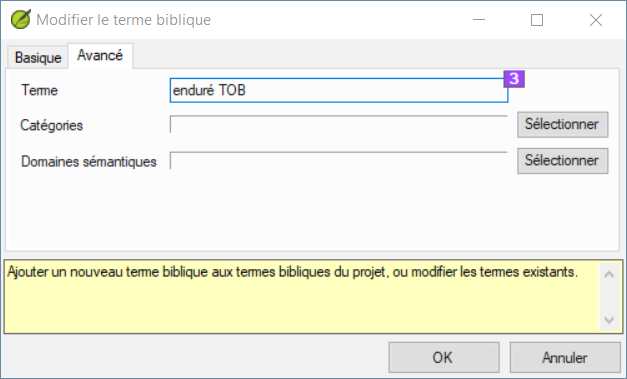This screenshot has width=627, height=379.
Task: Click the purple number 3 badge
Action: [x=514, y=79]
